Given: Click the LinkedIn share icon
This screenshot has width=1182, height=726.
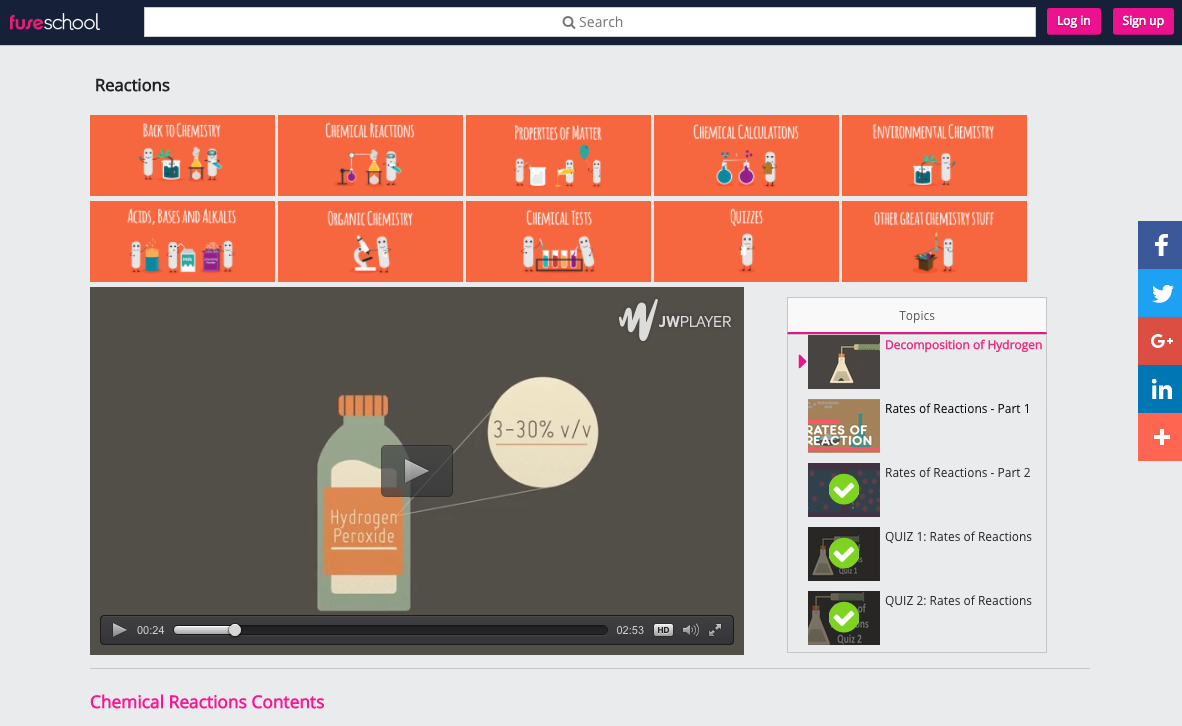Looking at the screenshot, I should click(x=1160, y=389).
